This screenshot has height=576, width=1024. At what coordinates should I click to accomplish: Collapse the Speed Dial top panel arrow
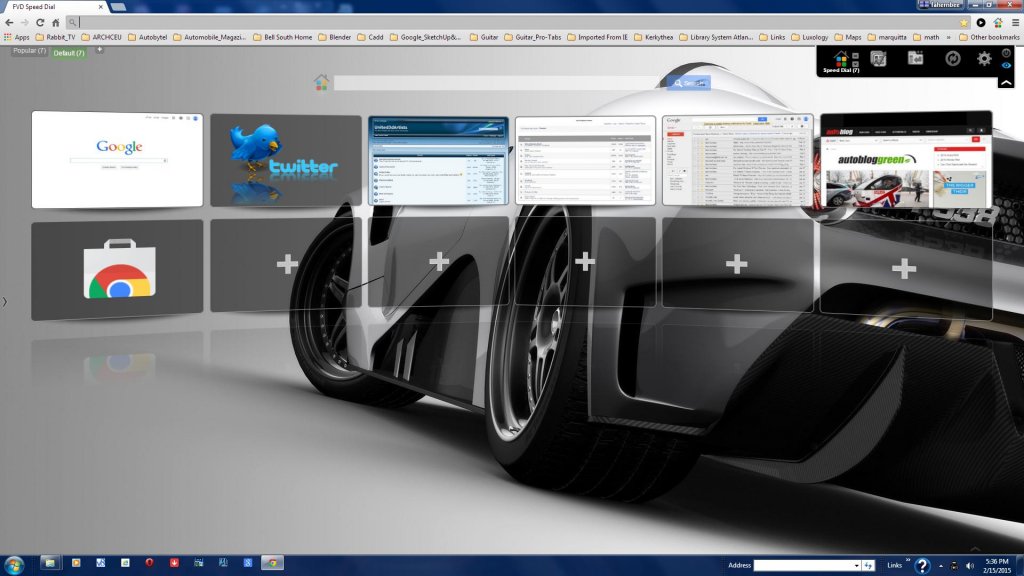(x=1006, y=82)
